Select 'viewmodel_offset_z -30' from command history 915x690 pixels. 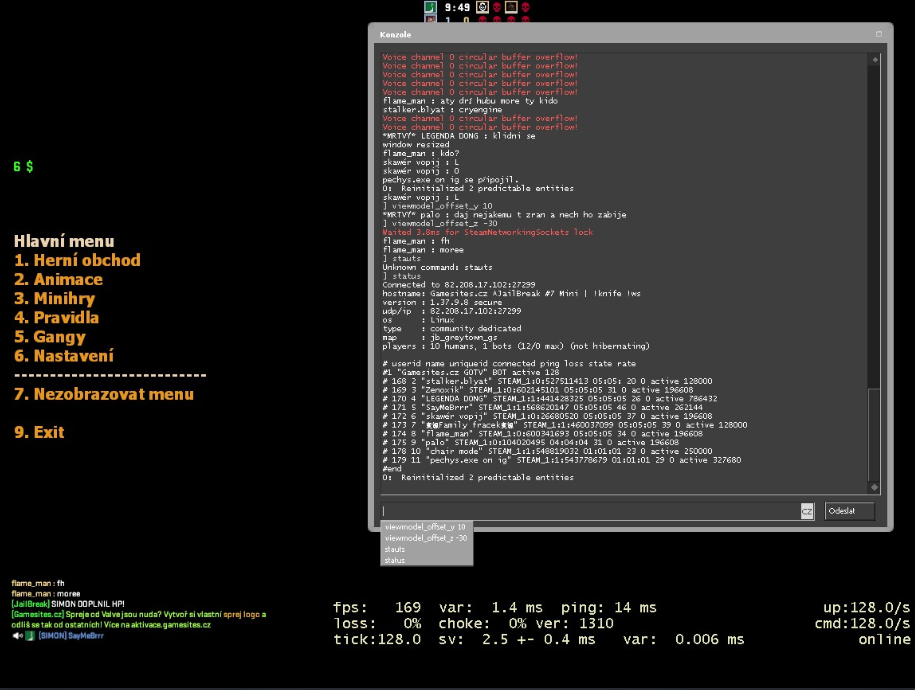426,538
